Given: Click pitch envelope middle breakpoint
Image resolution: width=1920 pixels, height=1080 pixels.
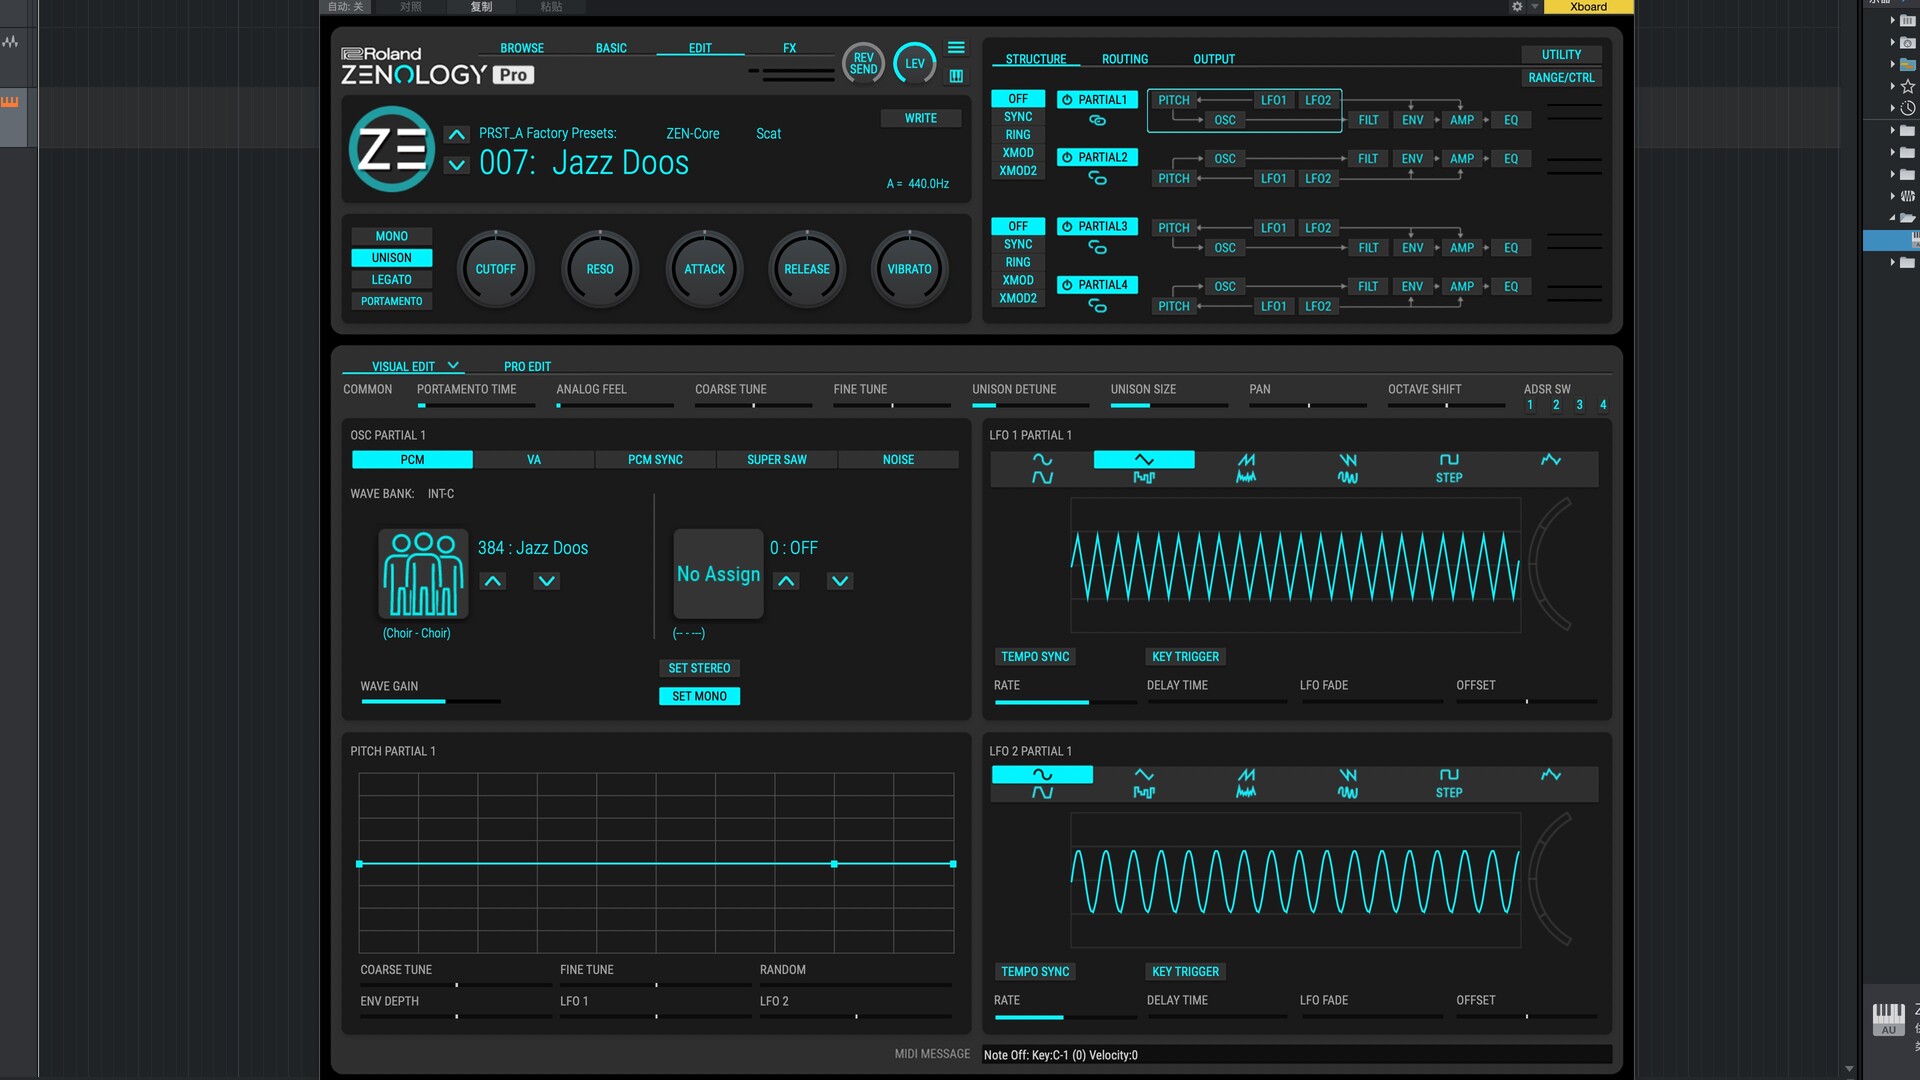Looking at the screenshot, I should click(x=834, y=864).
